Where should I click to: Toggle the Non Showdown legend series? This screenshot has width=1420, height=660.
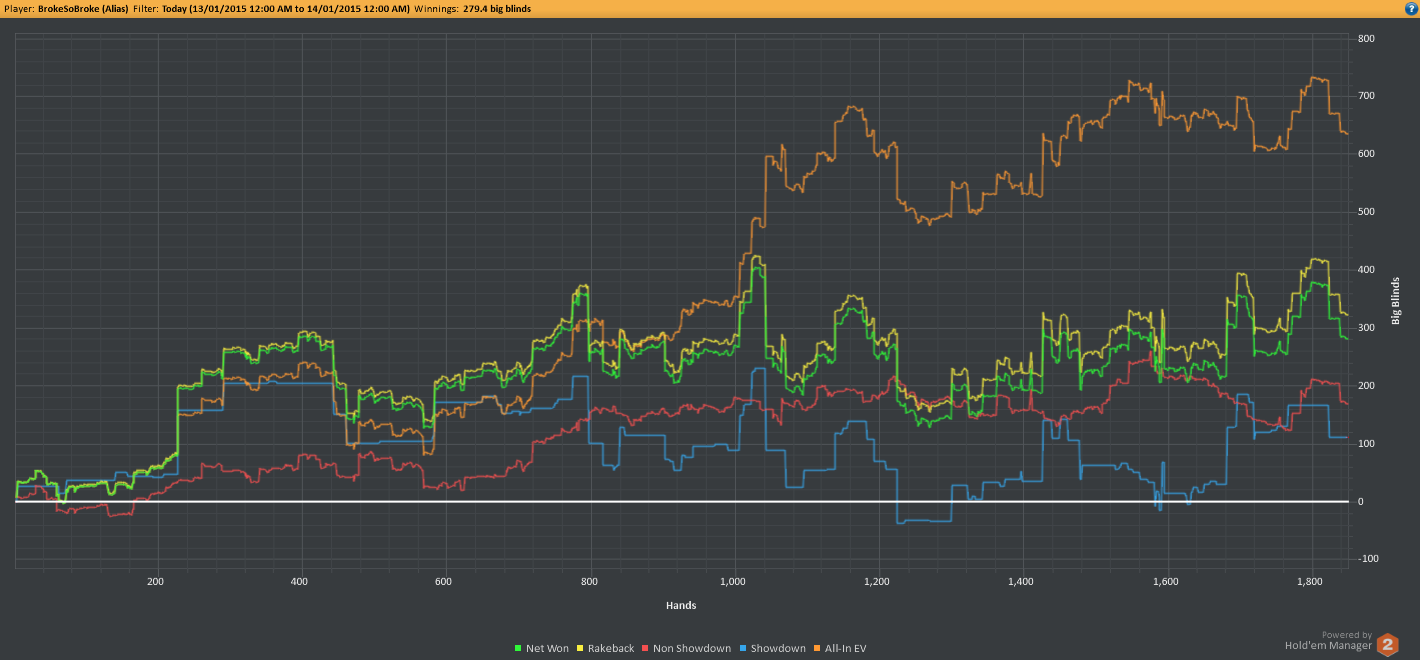(687, 648)
